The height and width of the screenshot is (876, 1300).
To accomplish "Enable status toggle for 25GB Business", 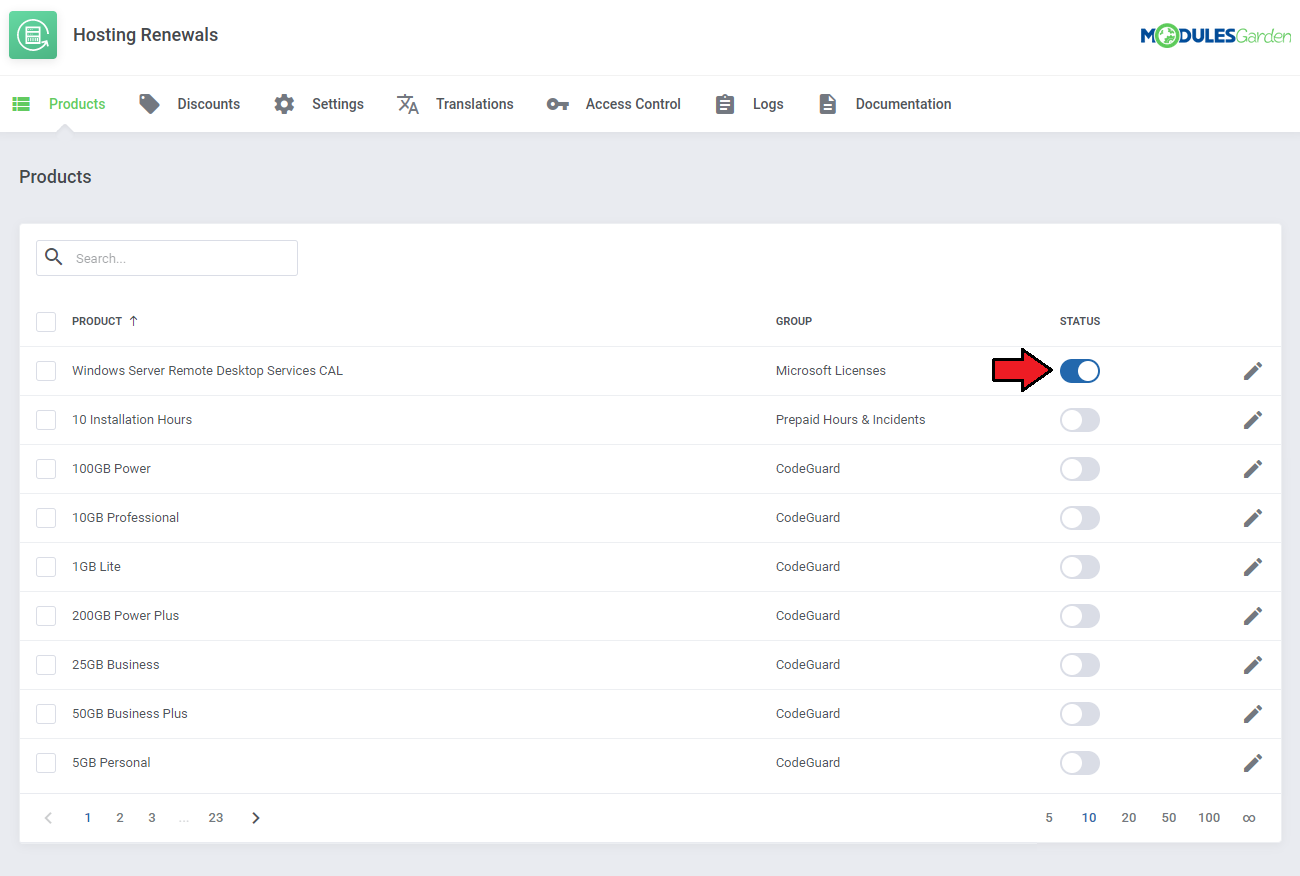I will [1080, 665].
